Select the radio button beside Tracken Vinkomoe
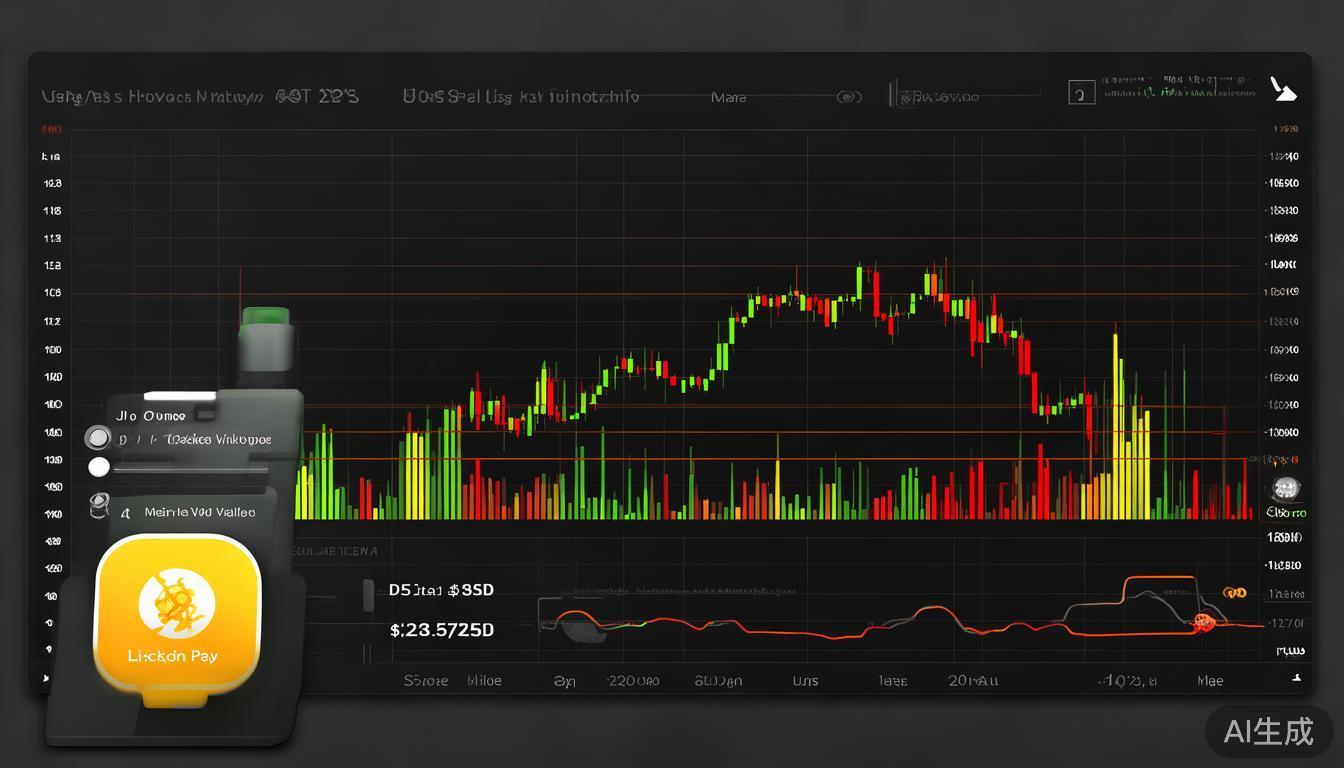The width and height of the screenshot is (1344, 768). tap(98, 438)
